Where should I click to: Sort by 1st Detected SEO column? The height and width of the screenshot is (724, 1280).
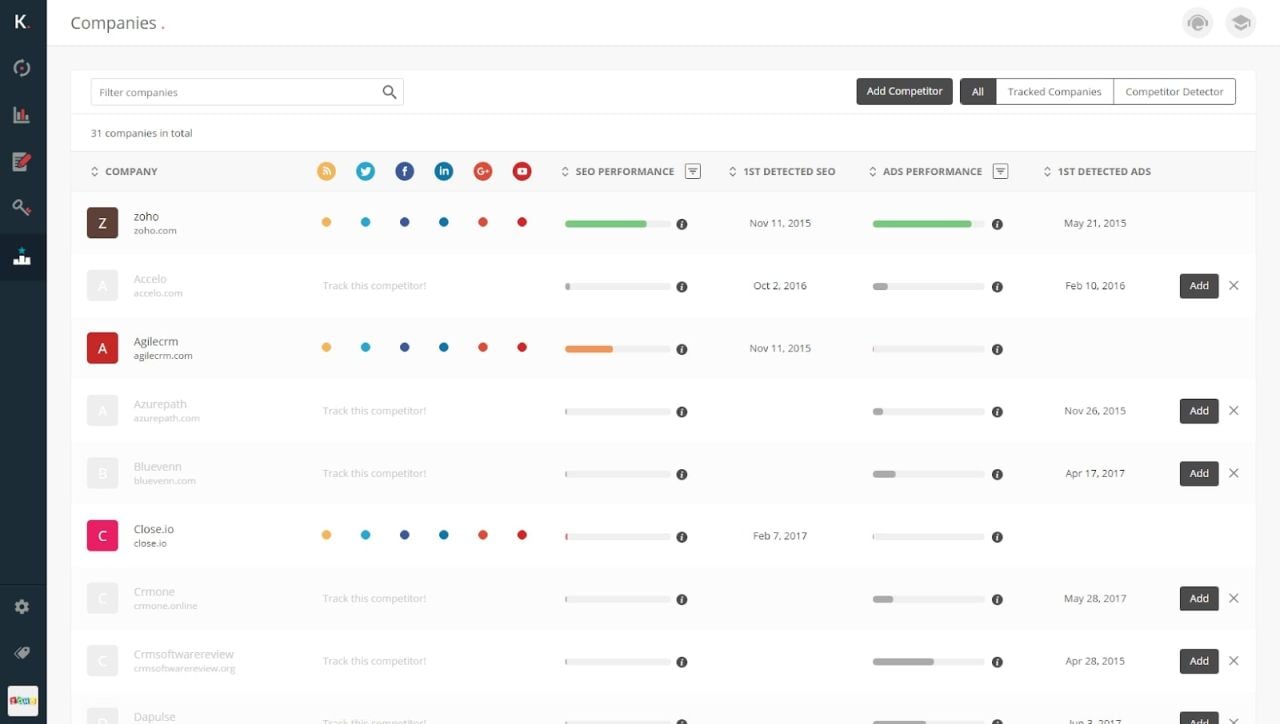(x=782, y=172)
